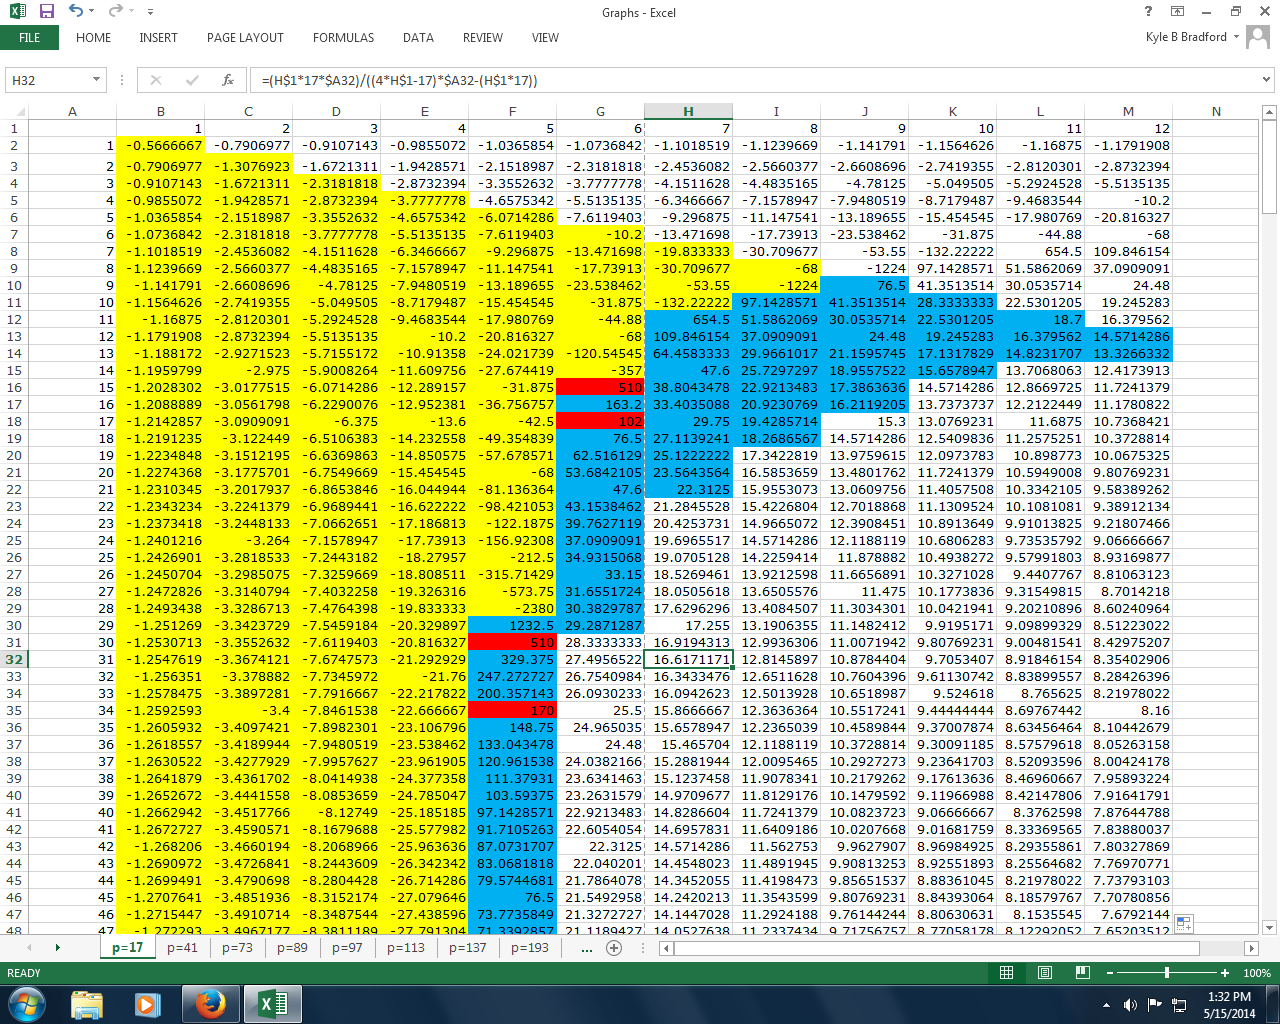Image resolution: width=1280 pixels, height=1024 pixels.
Task: Open Customize Quick Access Toolbar dropdown
Action: [150, 13]
